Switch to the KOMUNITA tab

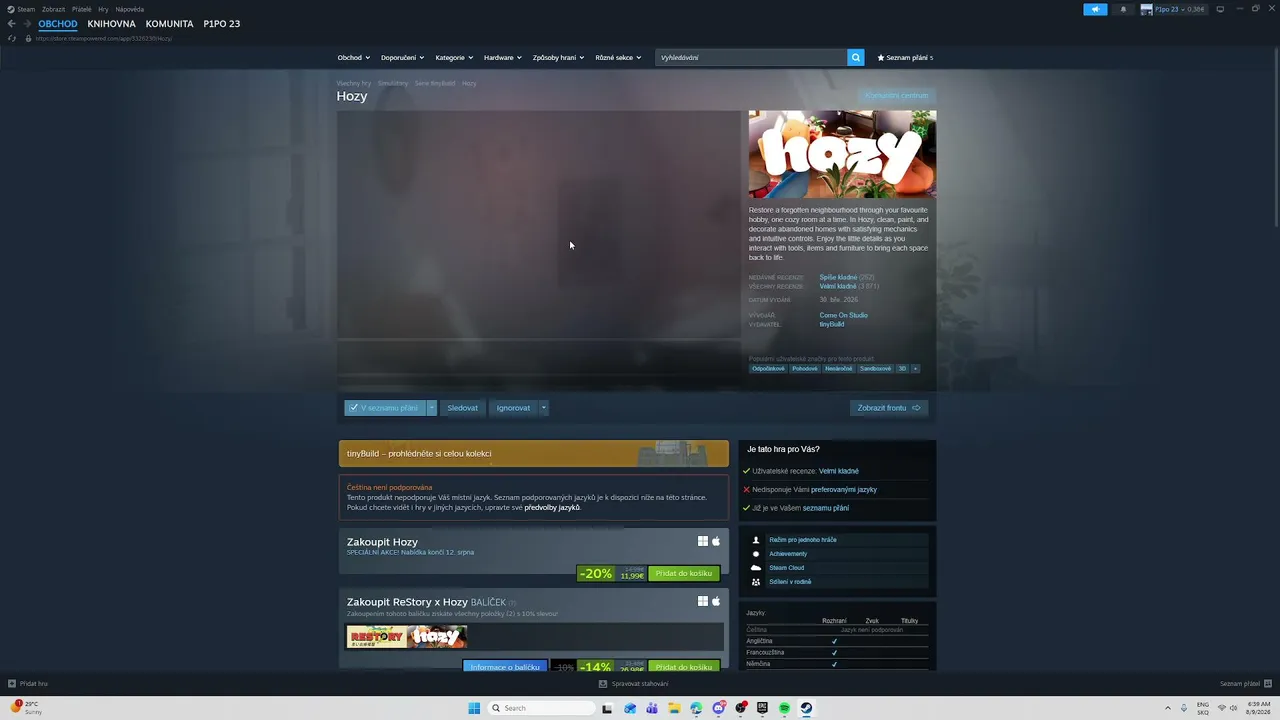point(170,24)
